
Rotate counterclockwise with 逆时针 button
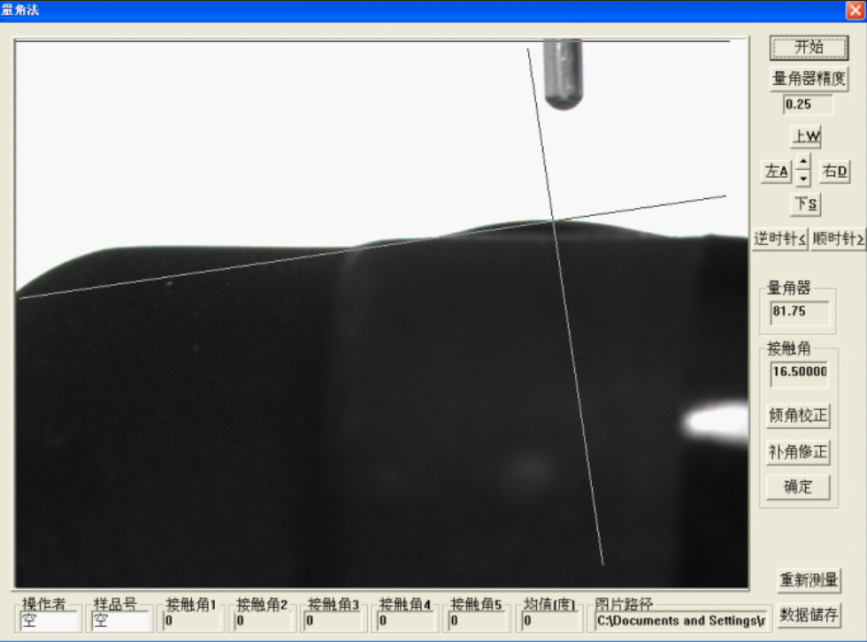tap(780, 239)
